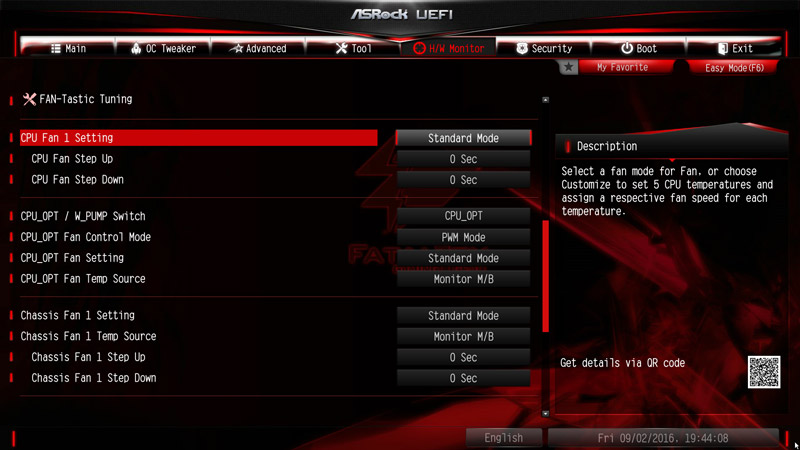This screenshot has width=800, height=450.
Task: Click the list icon on the Main tab
Action: [x=56, y=48]
